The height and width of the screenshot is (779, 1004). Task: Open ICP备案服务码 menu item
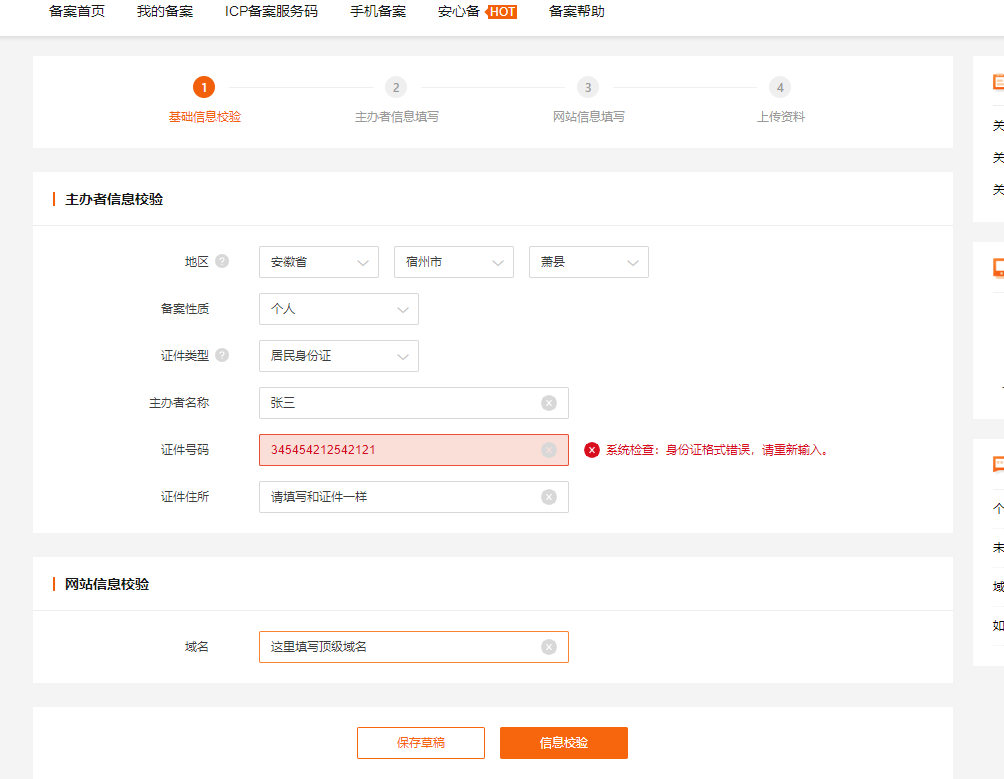pyautogui.click(x=271, y=12)
